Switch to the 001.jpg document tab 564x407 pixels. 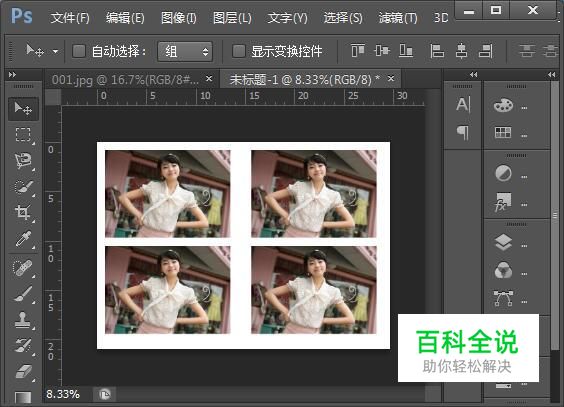pos(125,79)
